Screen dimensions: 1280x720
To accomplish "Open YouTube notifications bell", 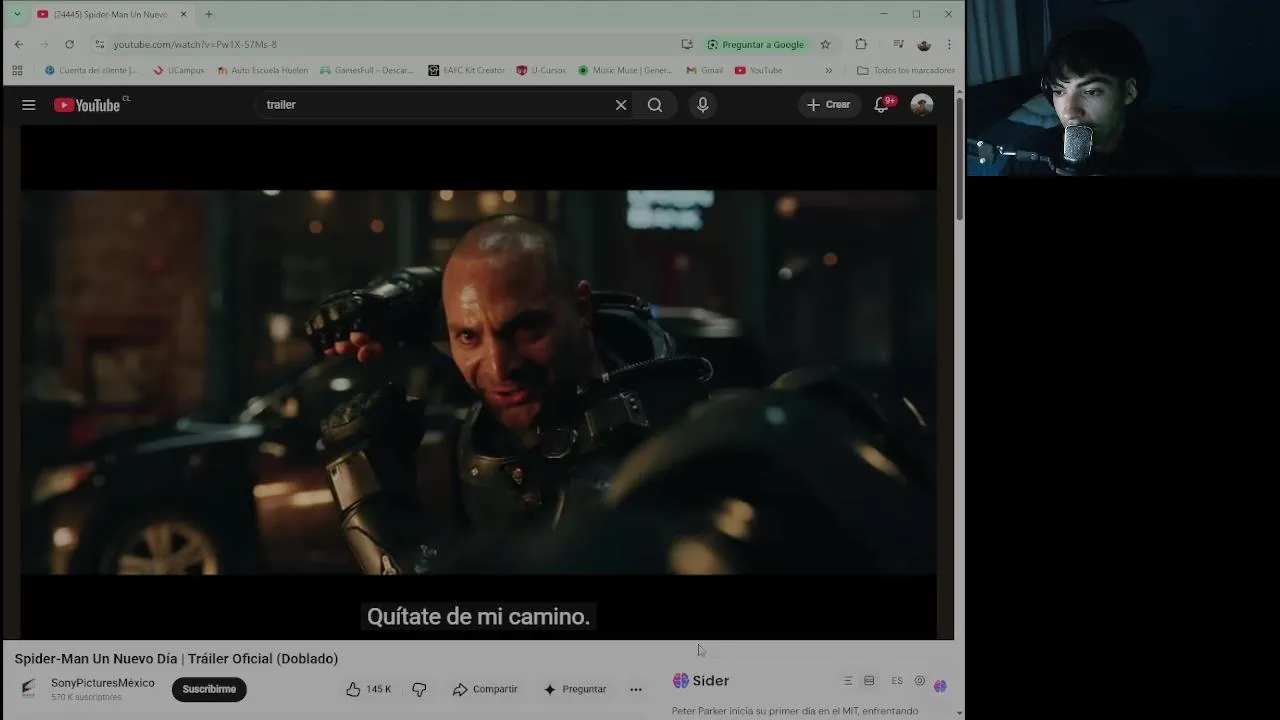I will coord(882,105).
